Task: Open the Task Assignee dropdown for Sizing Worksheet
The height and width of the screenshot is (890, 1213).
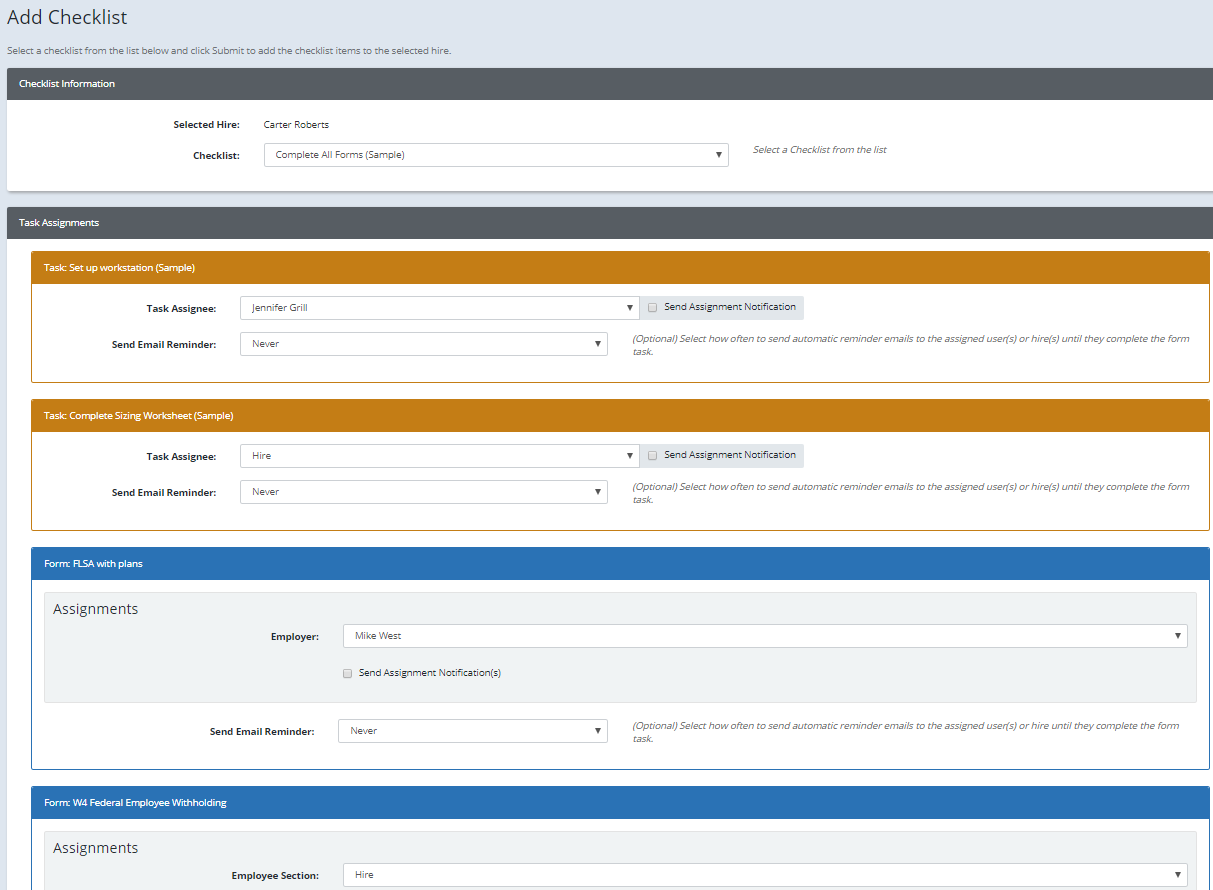Action: point(437,455)
